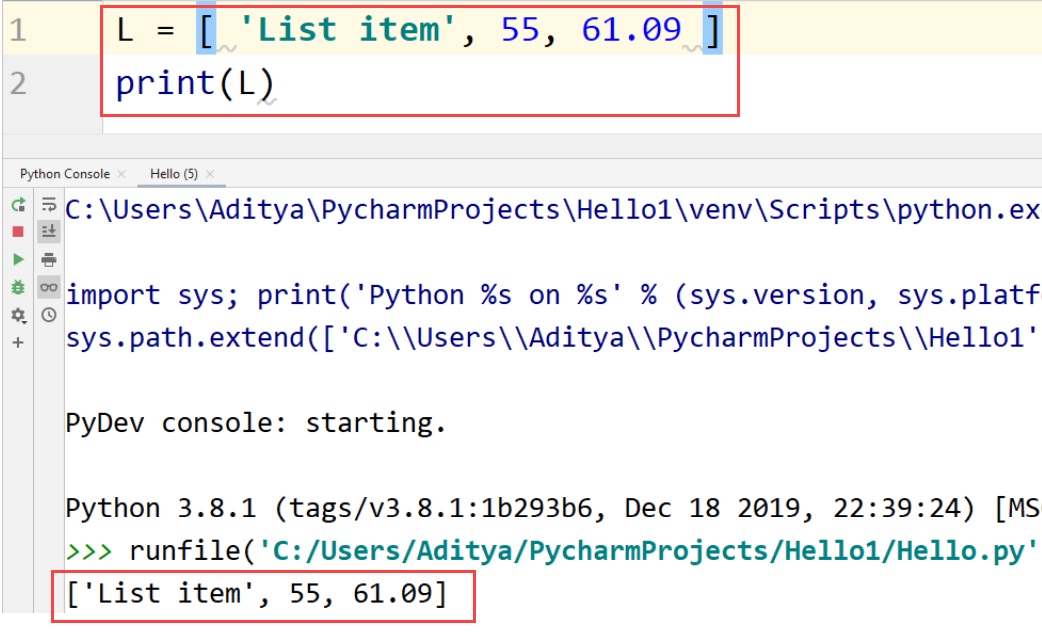Print the console contents
Viewport: 1042px width, 641px height.
point(48,260)
